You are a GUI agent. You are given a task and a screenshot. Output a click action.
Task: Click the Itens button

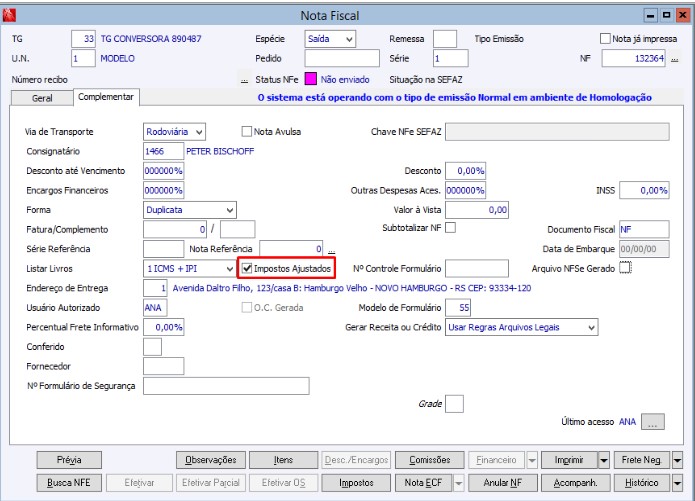(x=283, y=460)
